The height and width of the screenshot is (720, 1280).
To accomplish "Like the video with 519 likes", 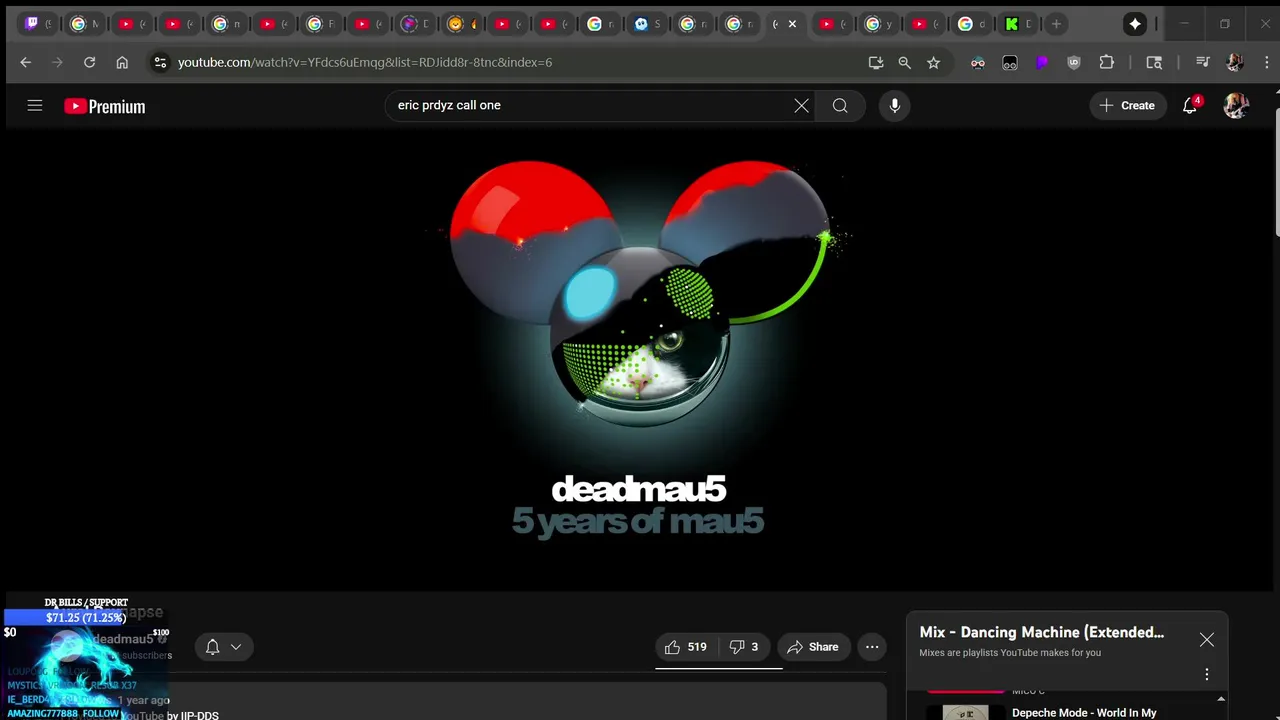I will coord(686,647).
